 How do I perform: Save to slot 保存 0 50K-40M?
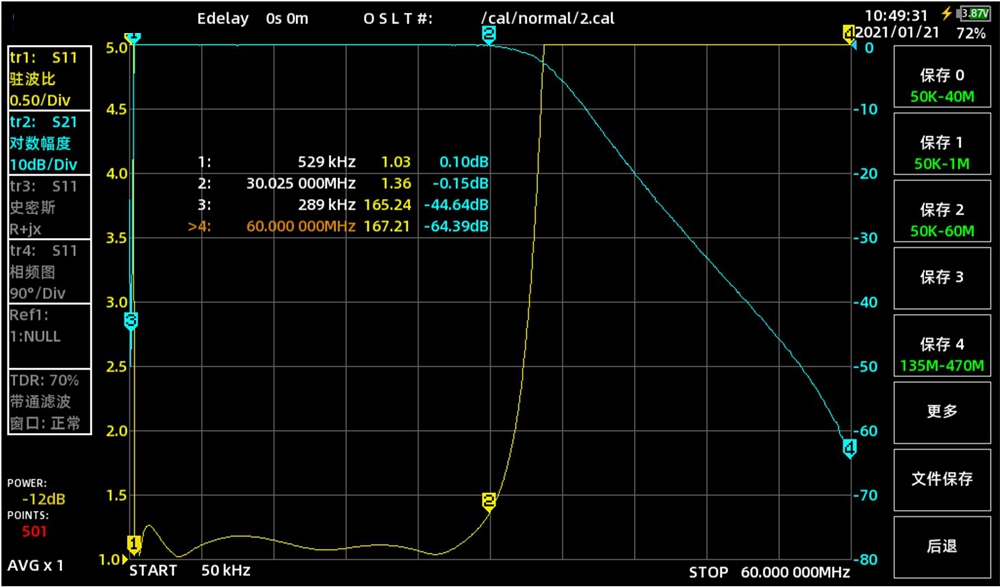[x=942, y=86]
